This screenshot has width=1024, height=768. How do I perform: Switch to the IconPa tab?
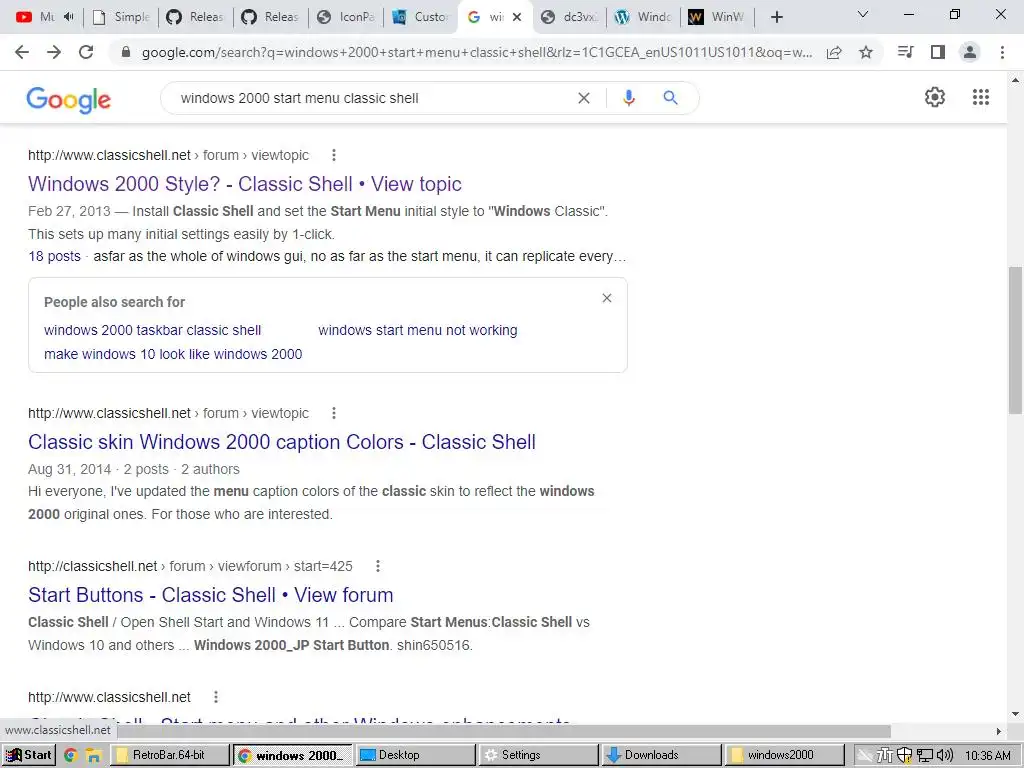(x=345, y=17)
